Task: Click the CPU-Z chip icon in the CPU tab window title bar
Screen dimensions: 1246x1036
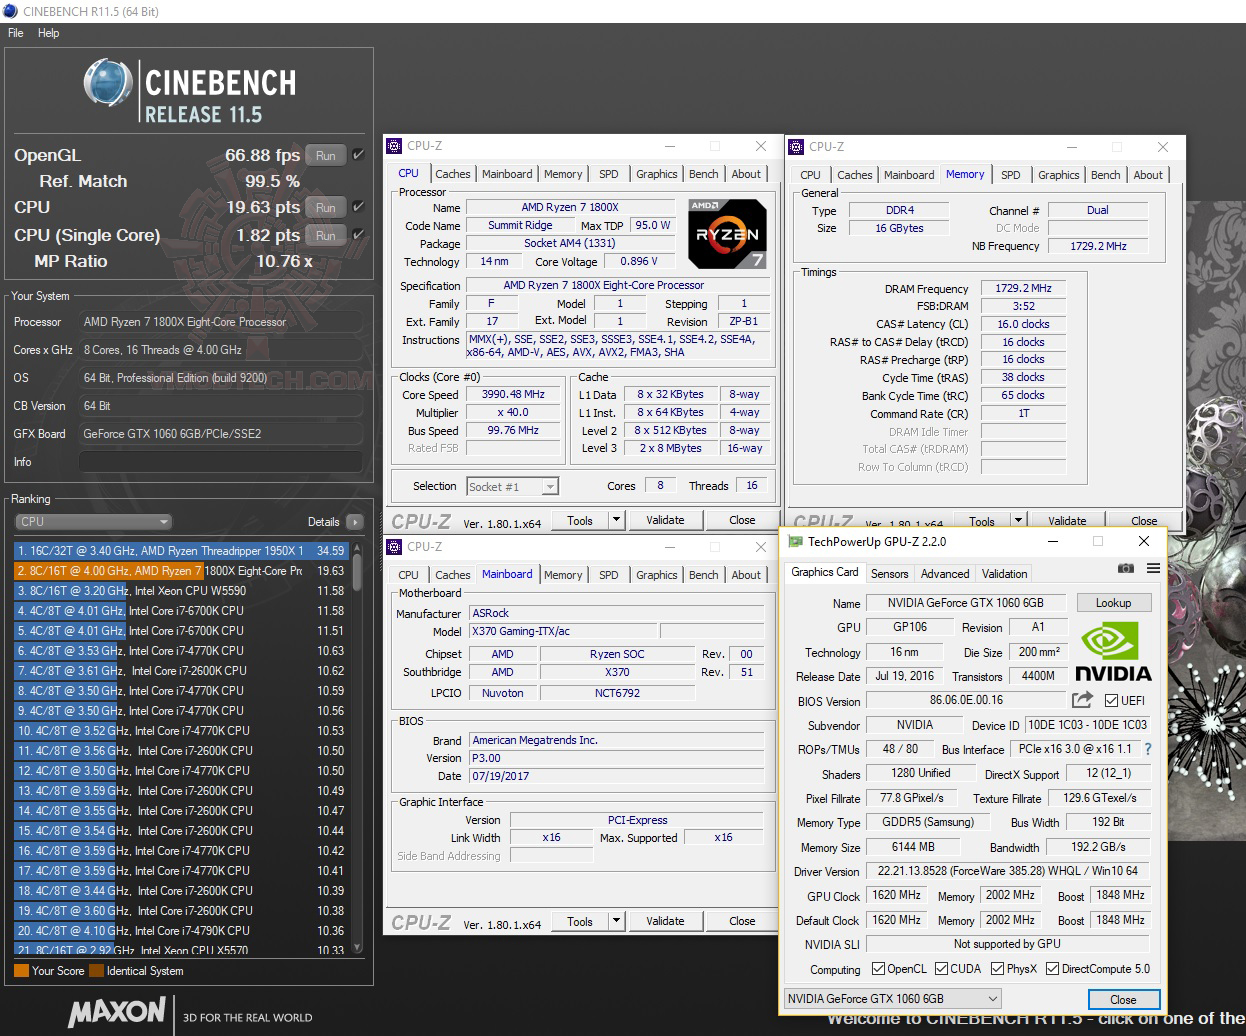Action: [395, 146]
